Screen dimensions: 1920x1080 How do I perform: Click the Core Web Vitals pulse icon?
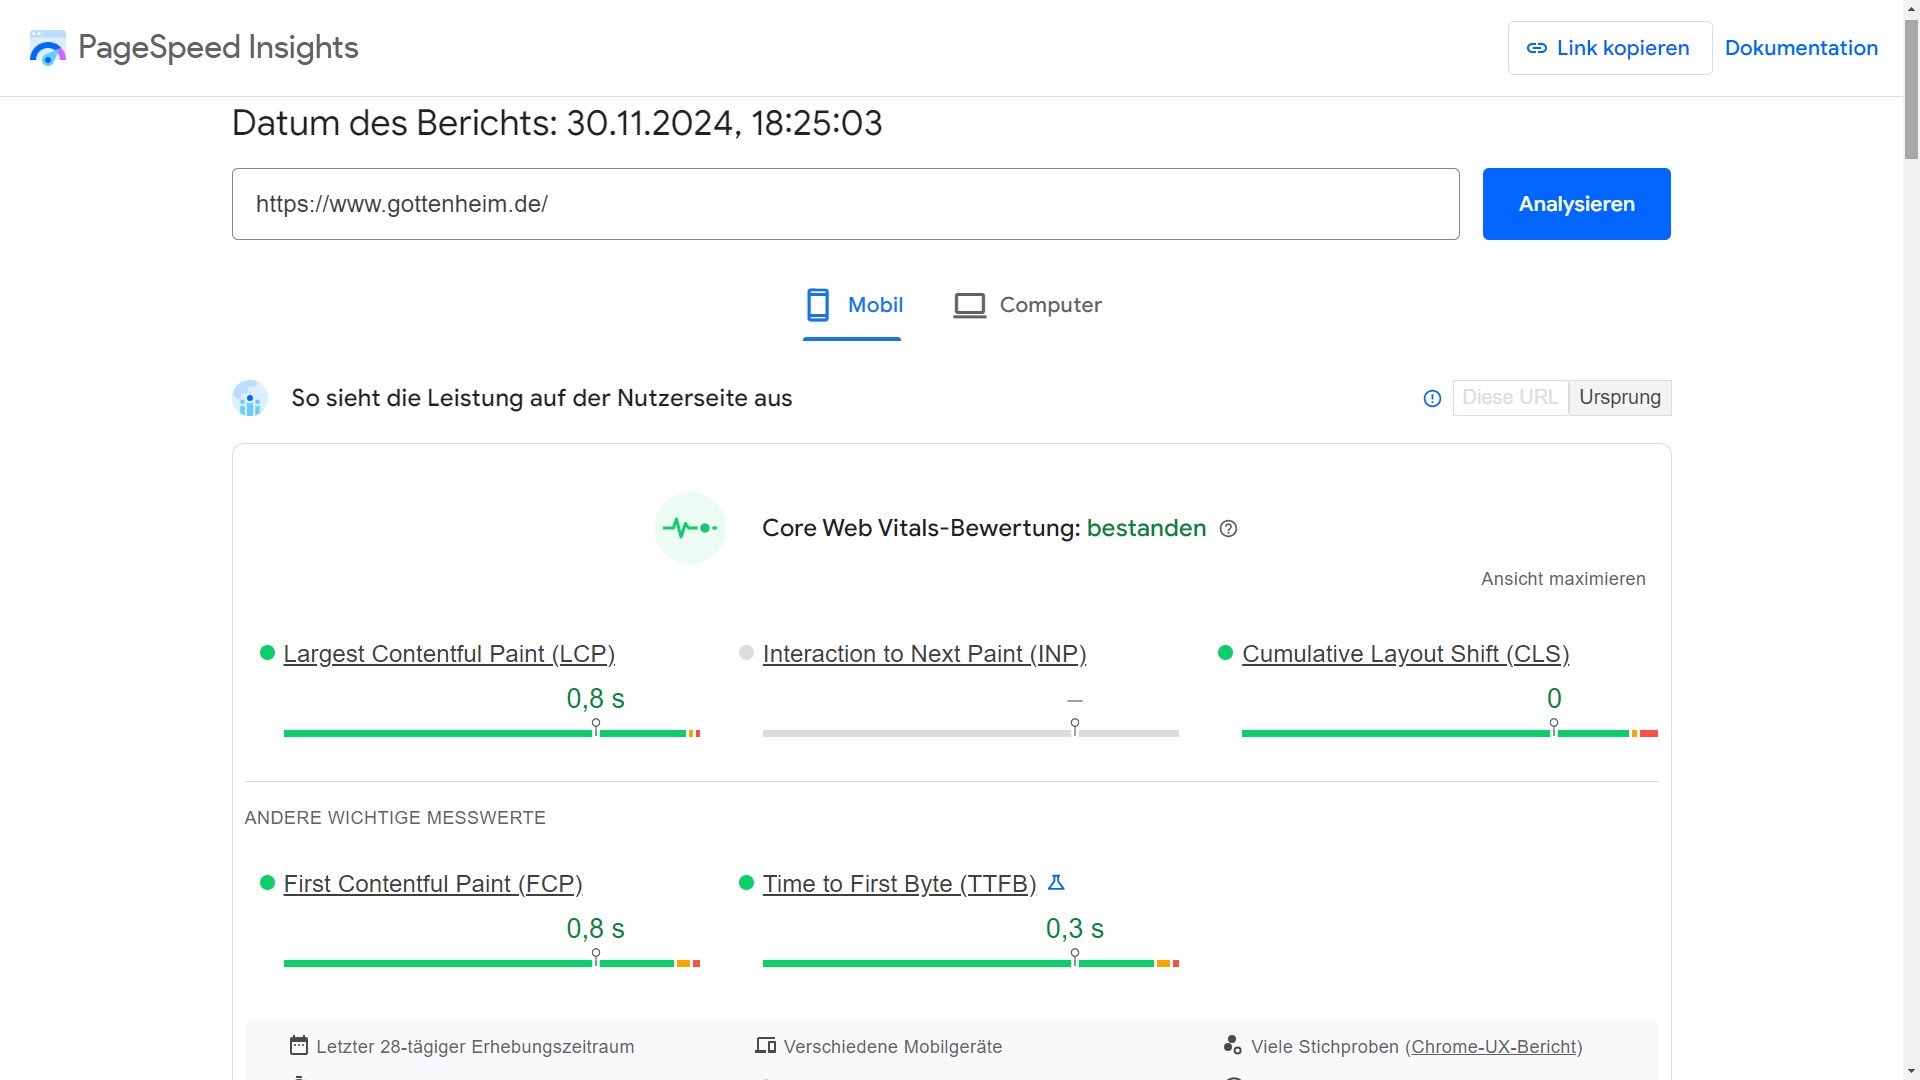click(690, 528)
